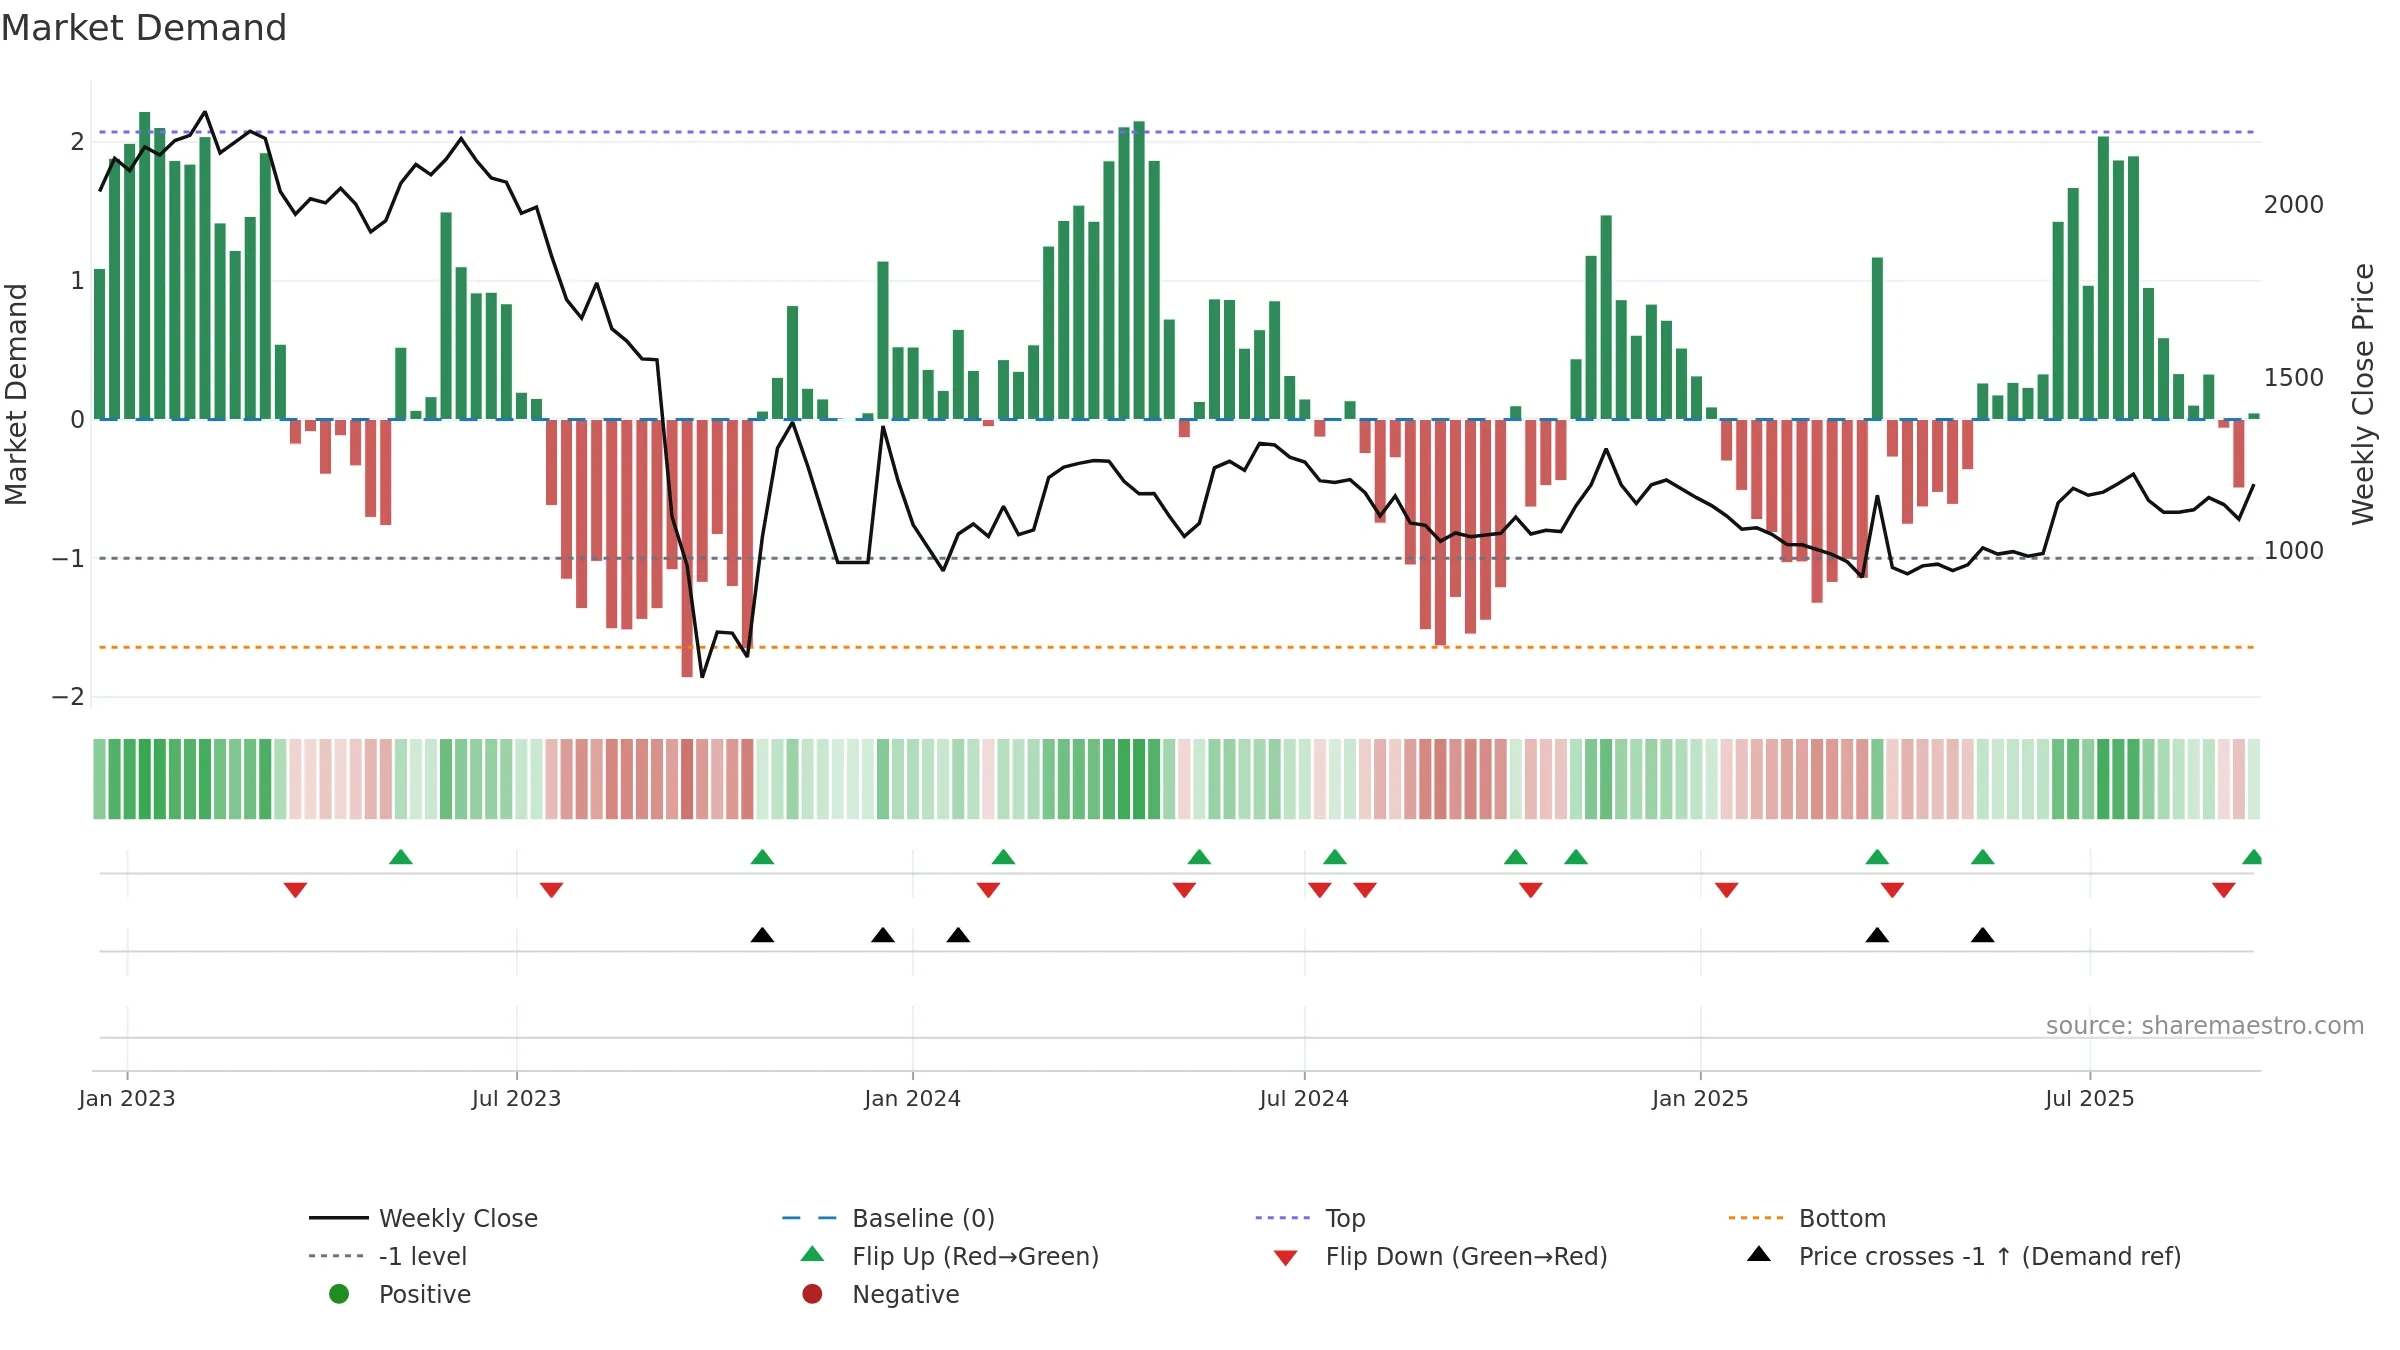
Task: Click the Weekly Close black line swatch
Action: pyautogui.click(x=339, y=1218)
